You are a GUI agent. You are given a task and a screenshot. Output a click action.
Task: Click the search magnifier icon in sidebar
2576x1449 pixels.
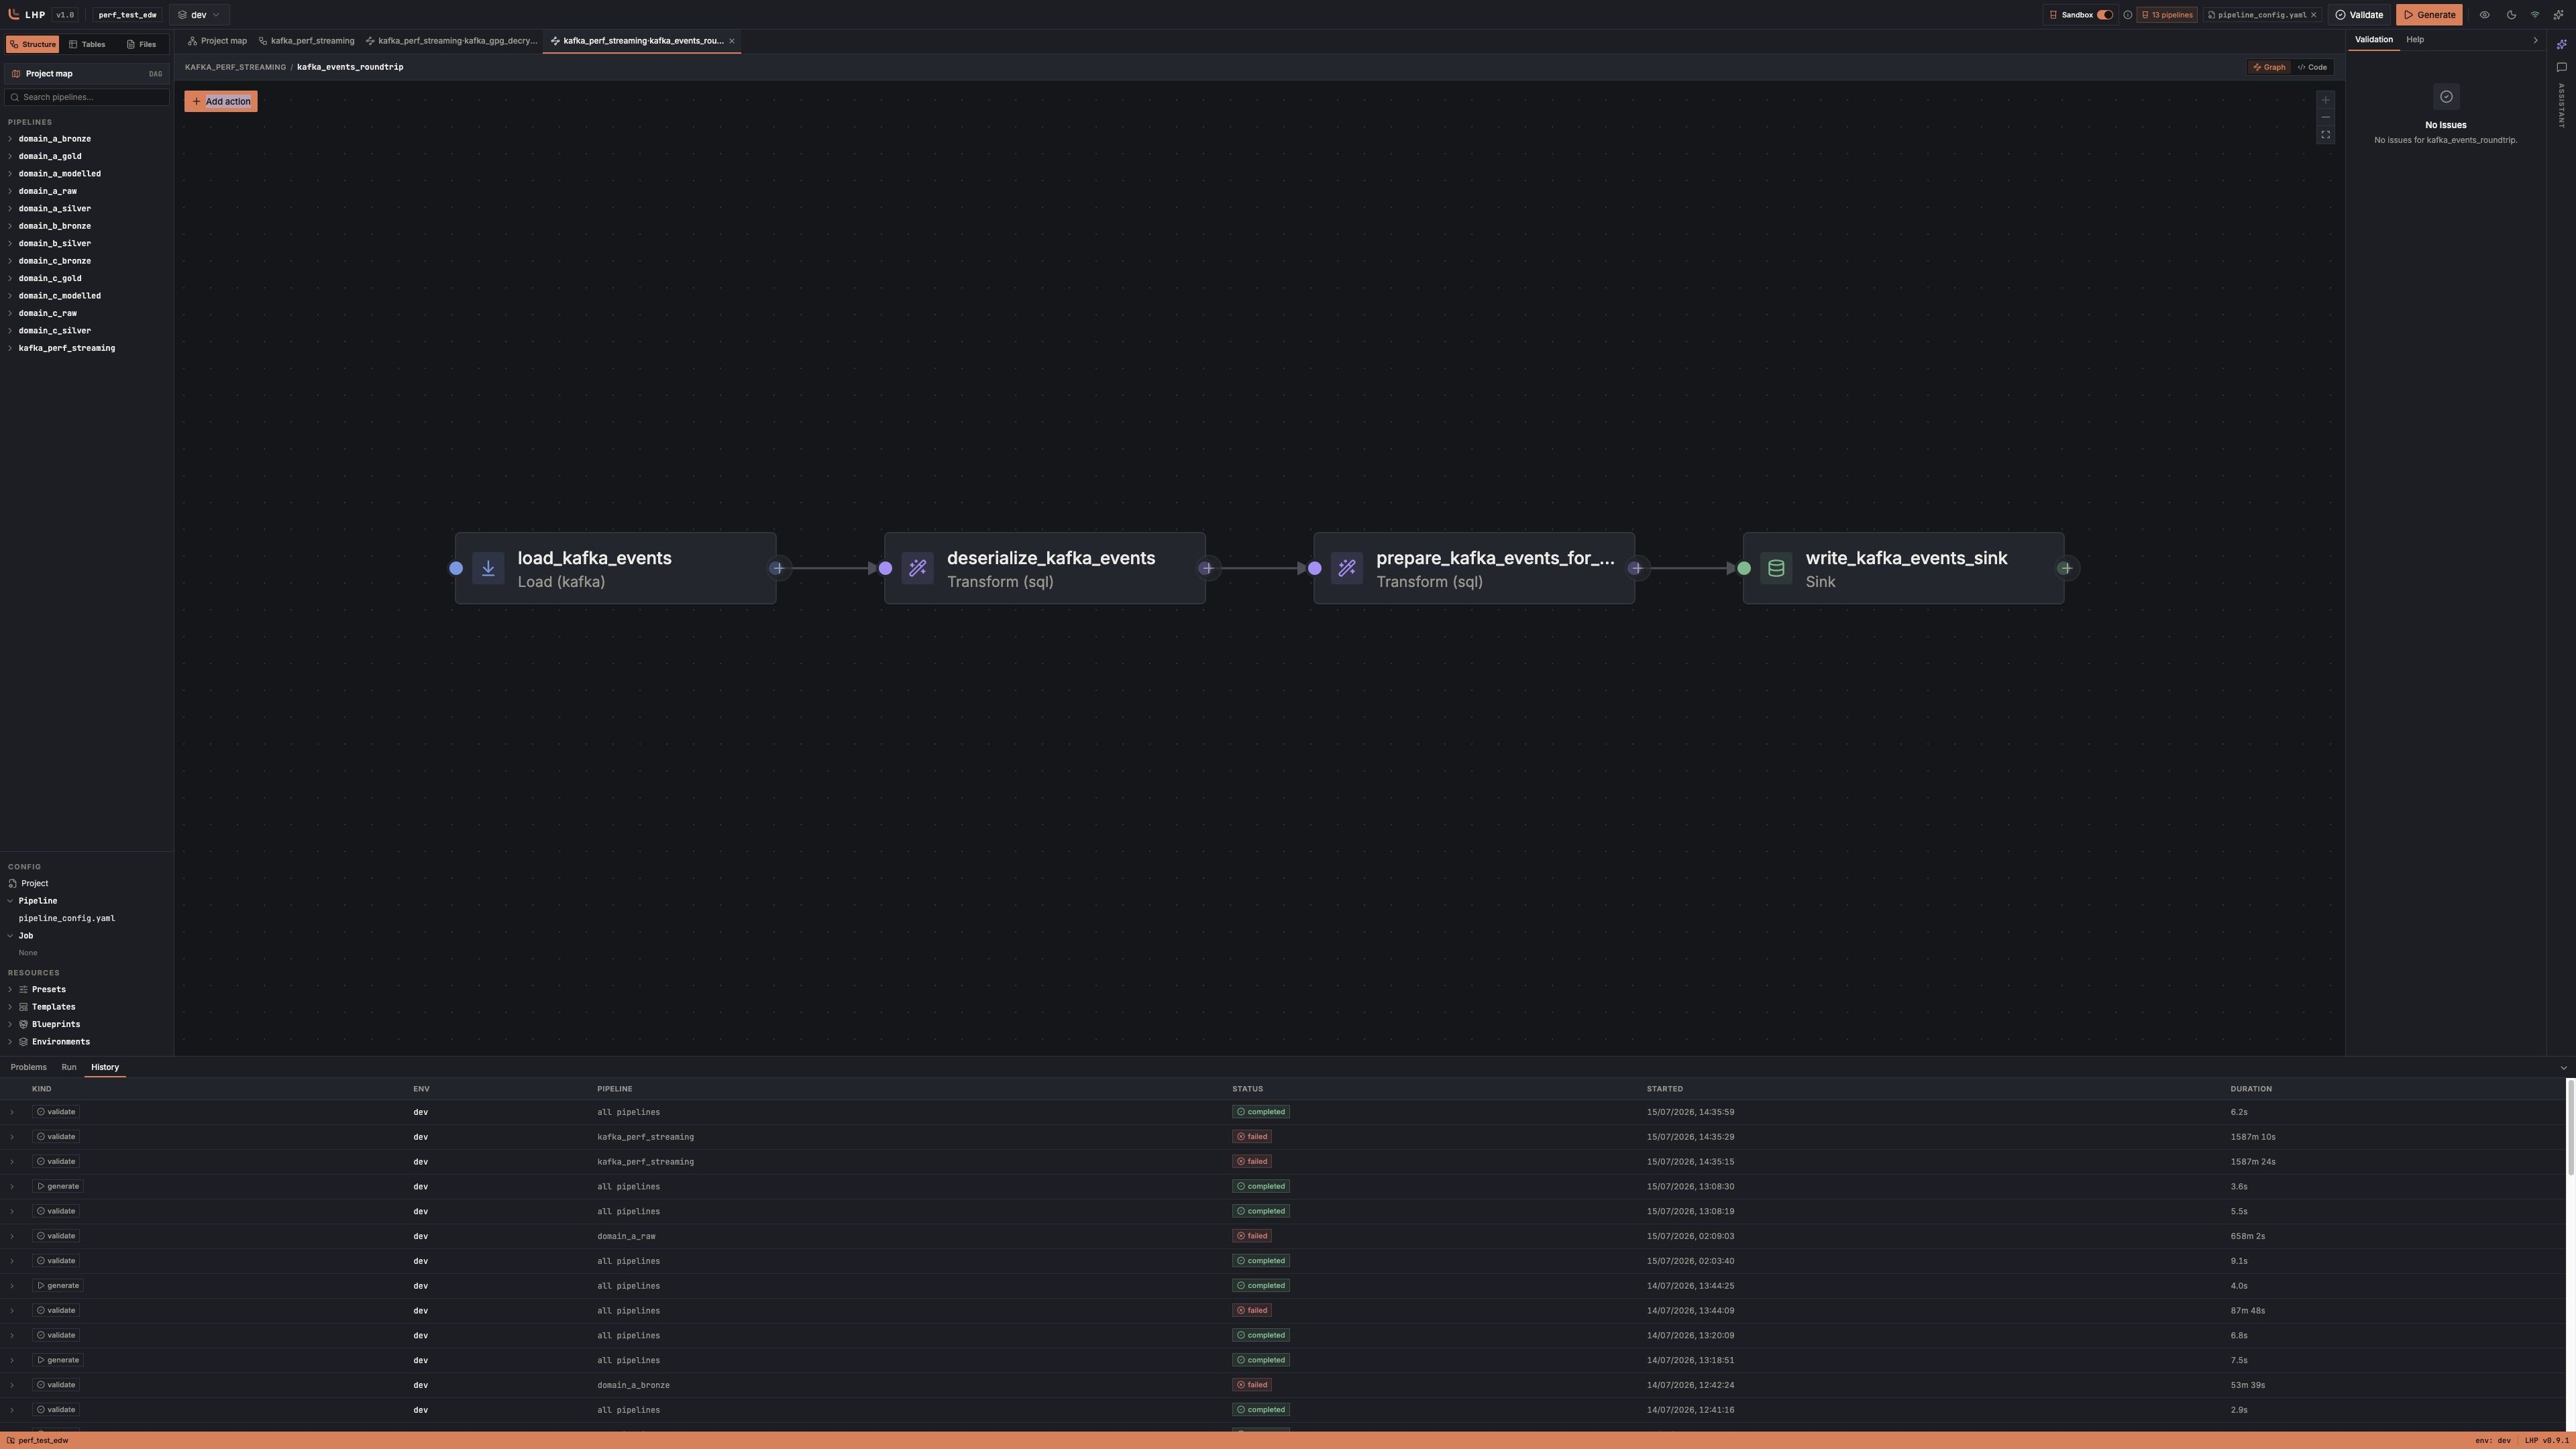click(x=15, y=97)
